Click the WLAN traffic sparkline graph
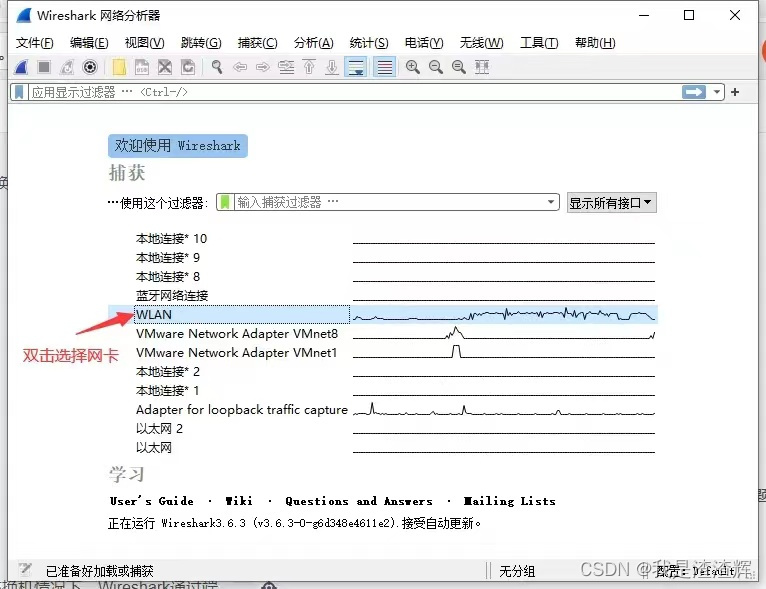The image size is (766, 589). point(504,315)
